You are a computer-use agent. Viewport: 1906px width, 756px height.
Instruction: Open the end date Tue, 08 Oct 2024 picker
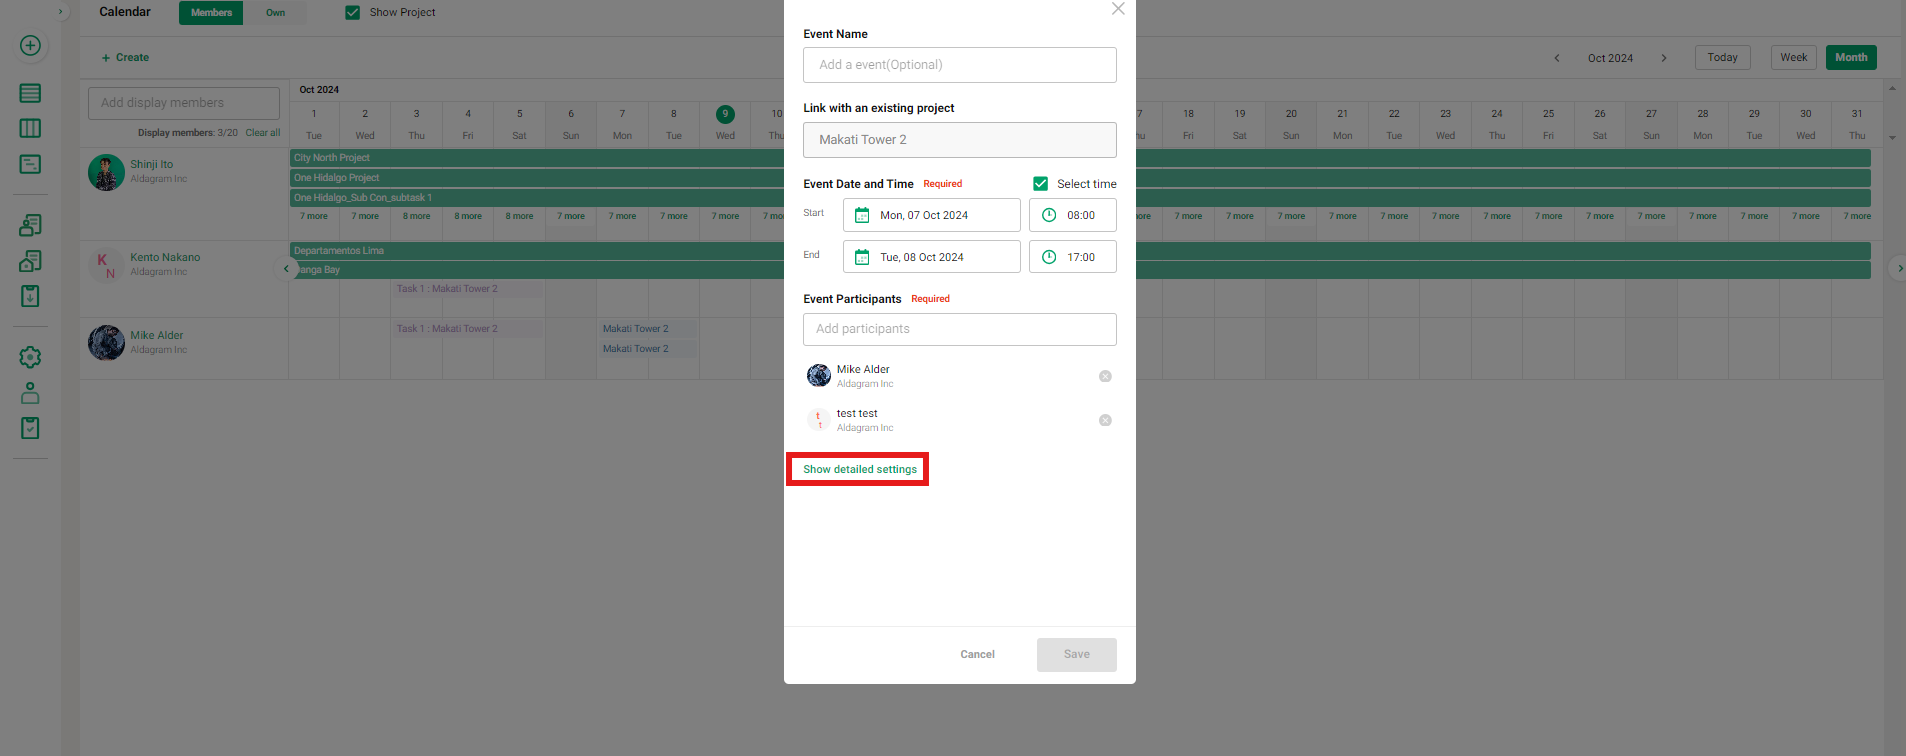click(931, 257)
